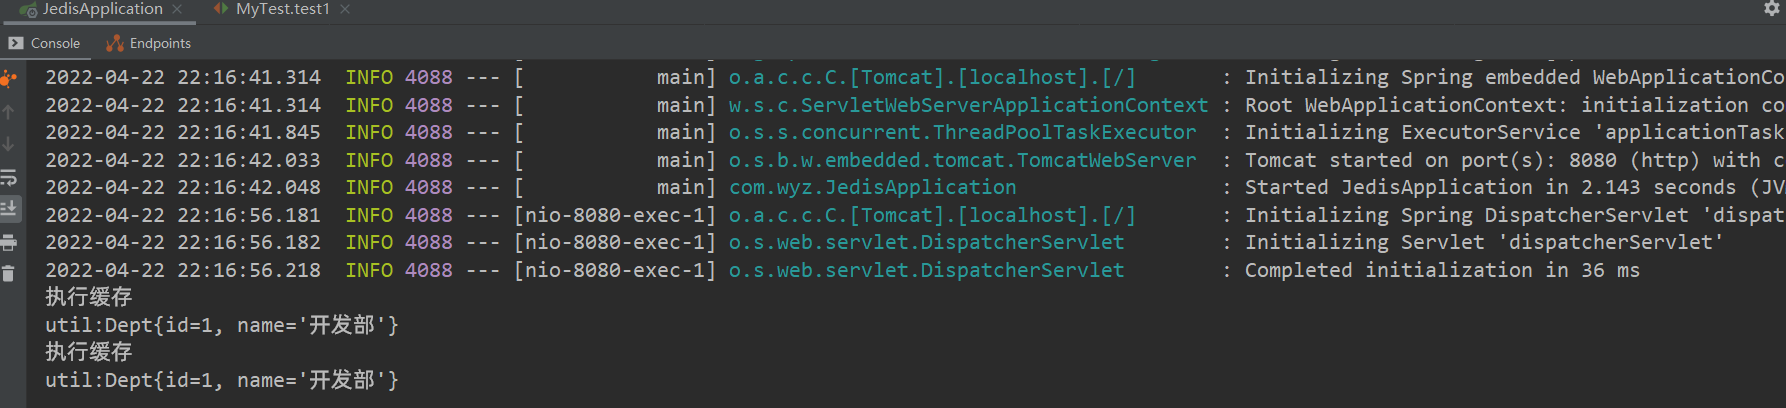Image resolution: width=1786 pixels, height=408 pixels.
Task: Toggle scroll-to-end in console sidebar
Action: pyautogui.click(x=8, y=209)
